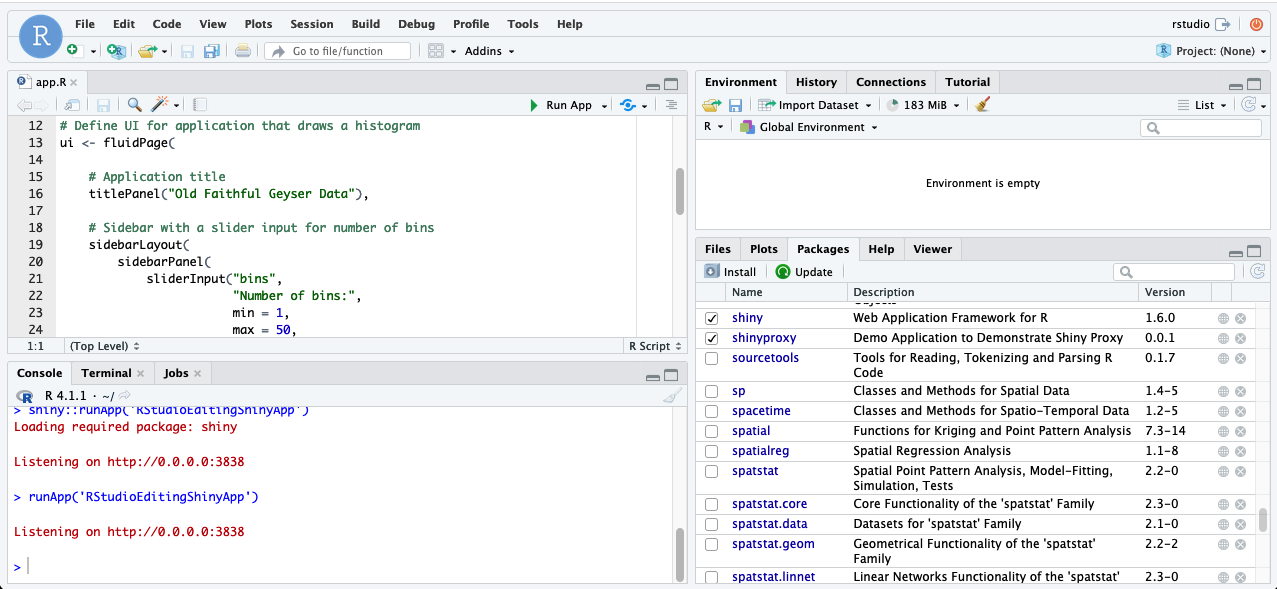Clear environment objects with the broom icon
The height and width of the screenshot is (589, 1277).
[982, 105]
